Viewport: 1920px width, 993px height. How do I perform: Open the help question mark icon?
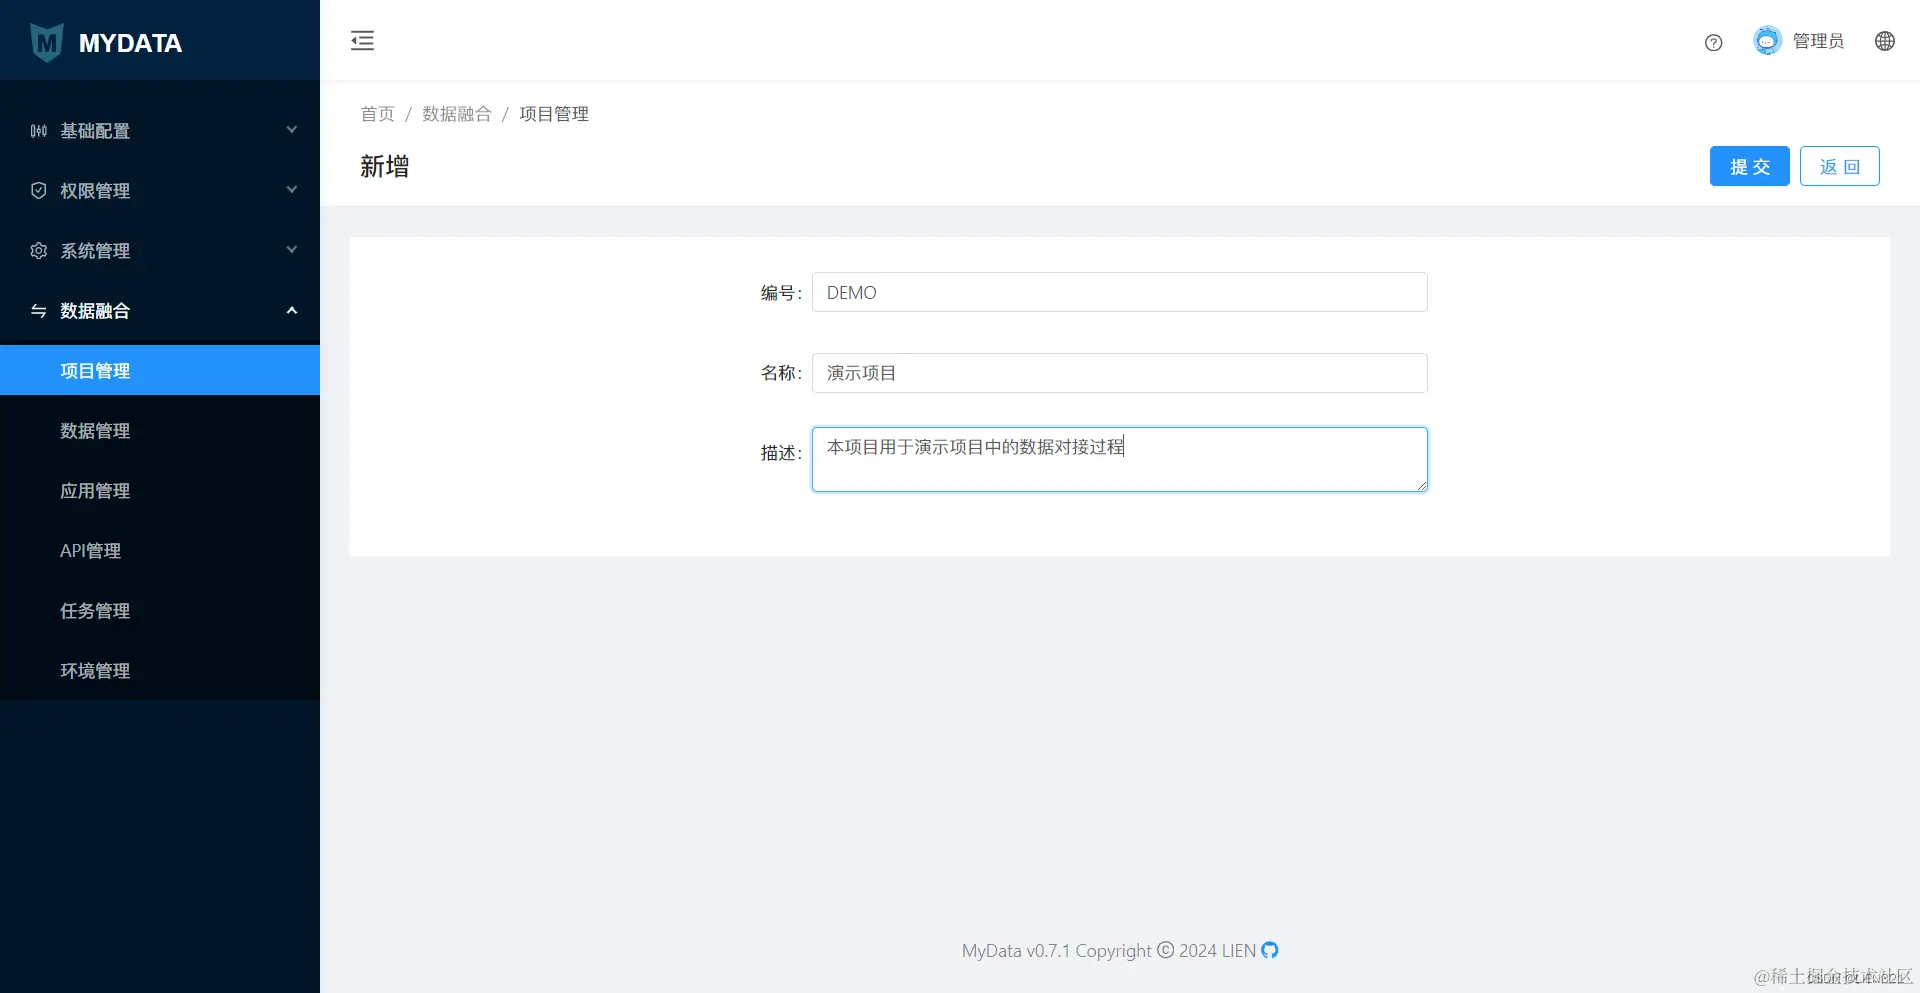tap(1713, 42)
